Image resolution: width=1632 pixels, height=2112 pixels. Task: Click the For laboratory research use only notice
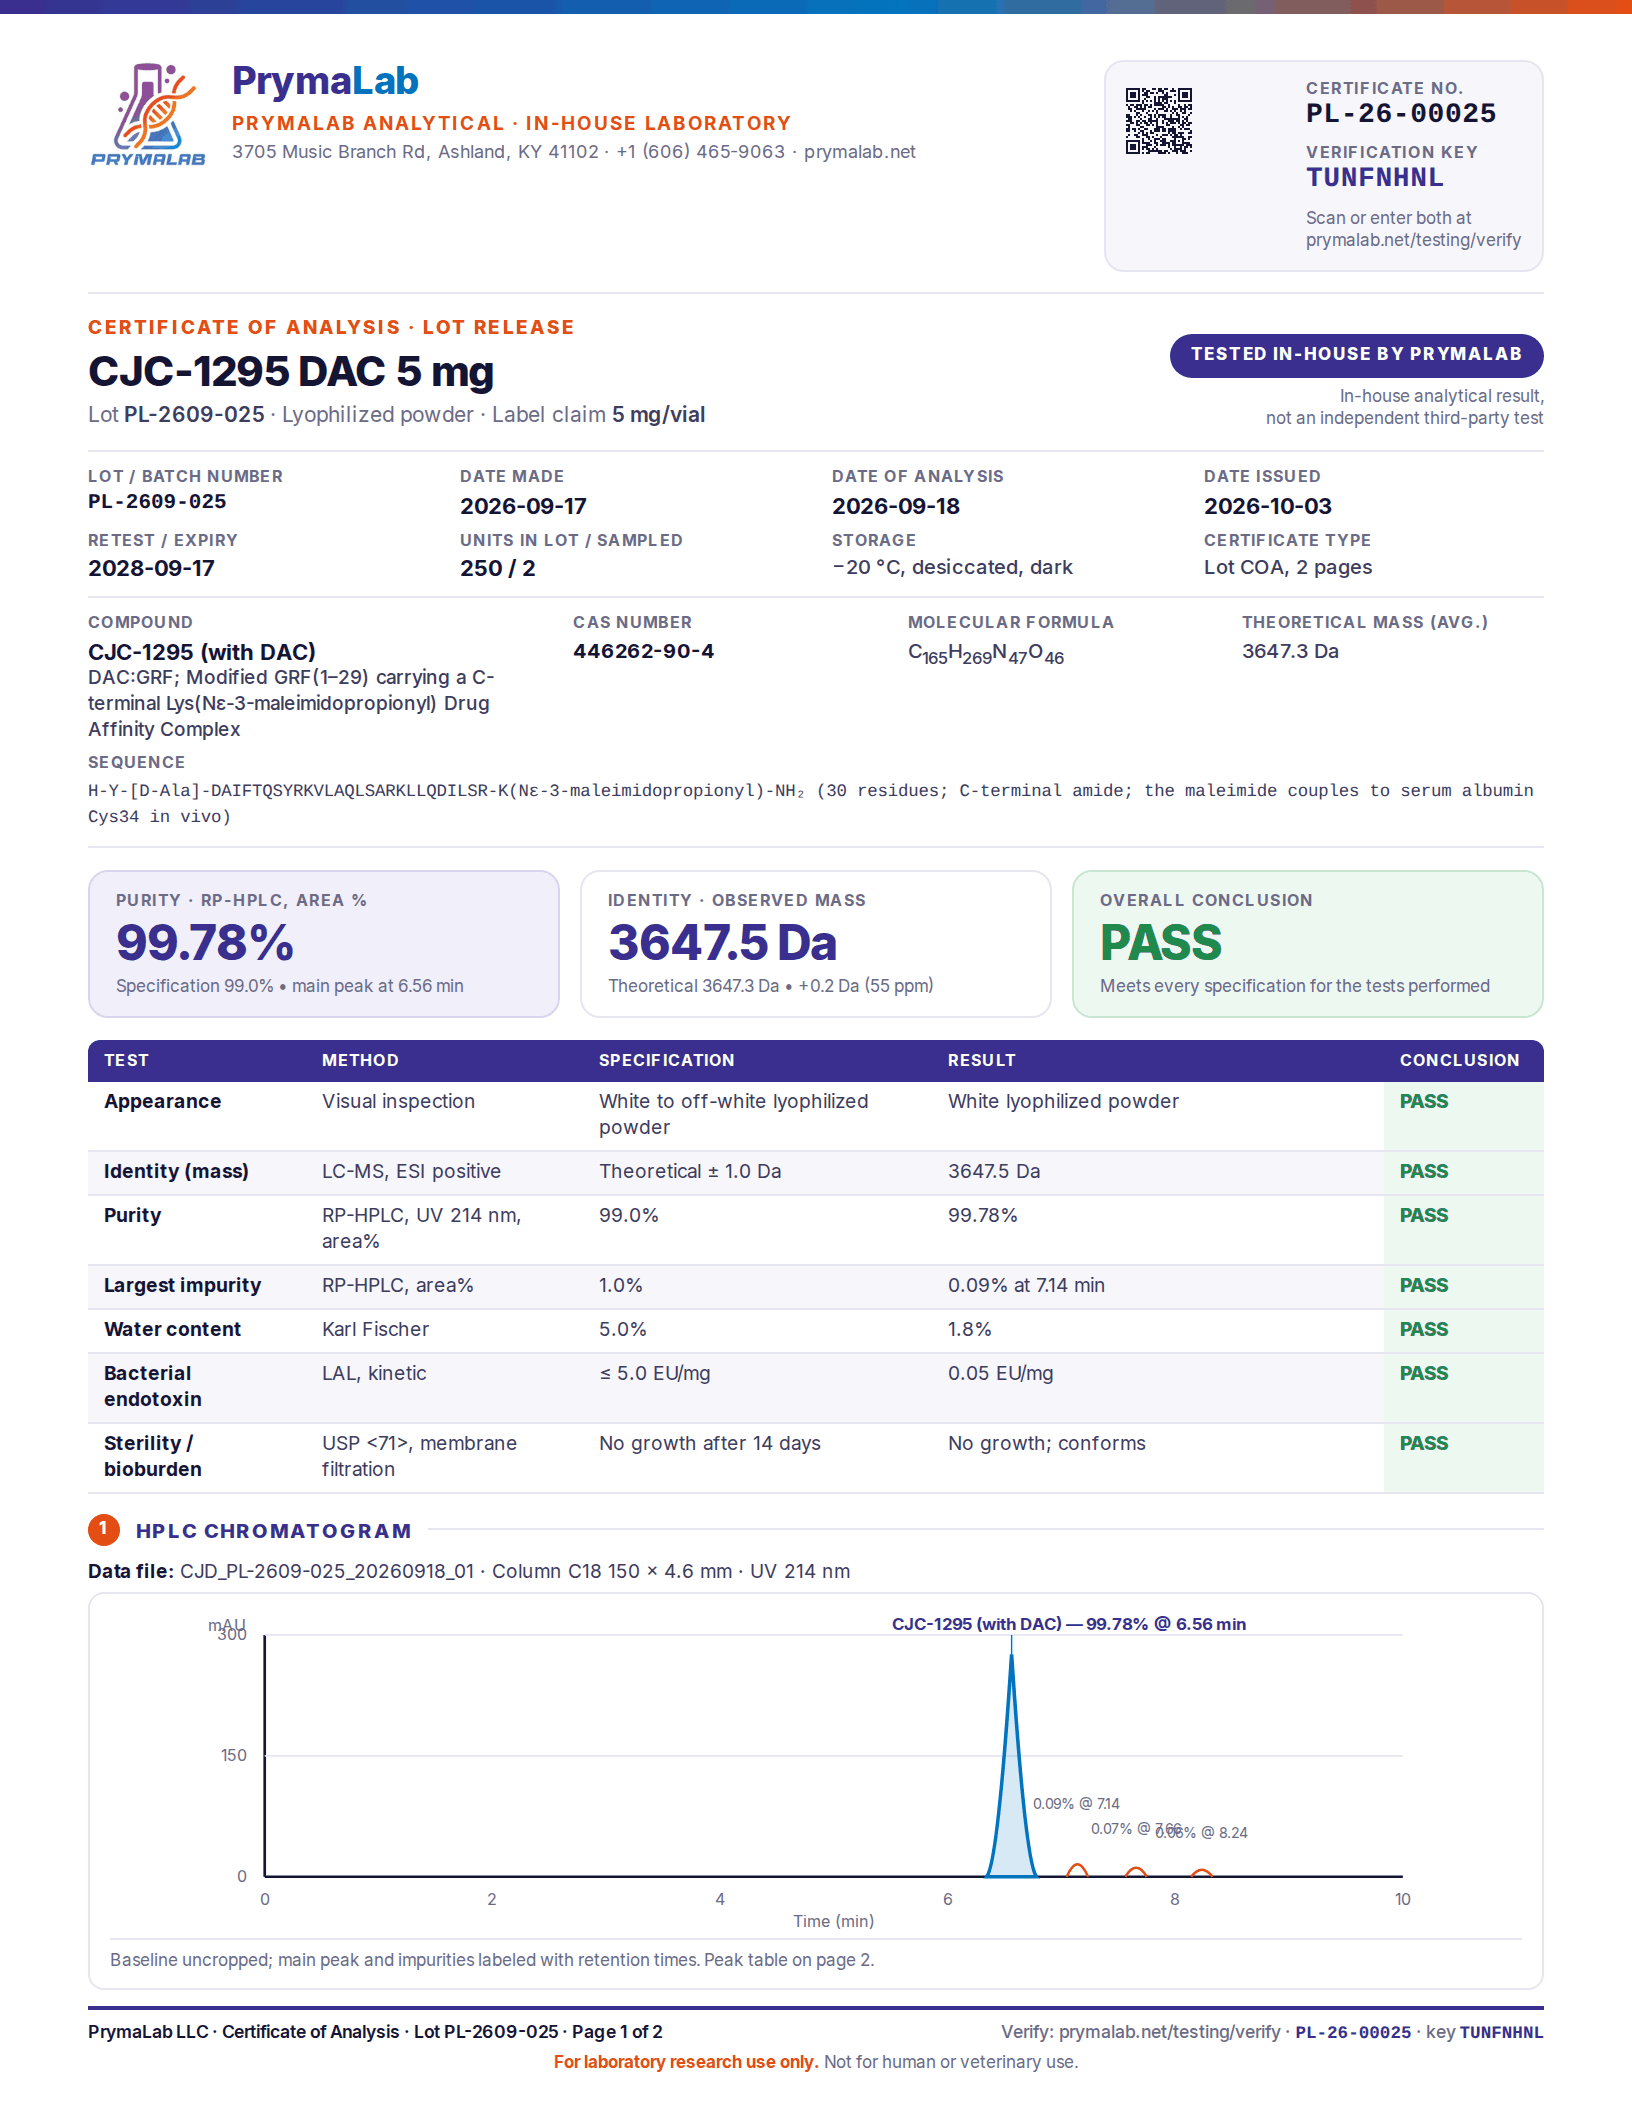686,2062
